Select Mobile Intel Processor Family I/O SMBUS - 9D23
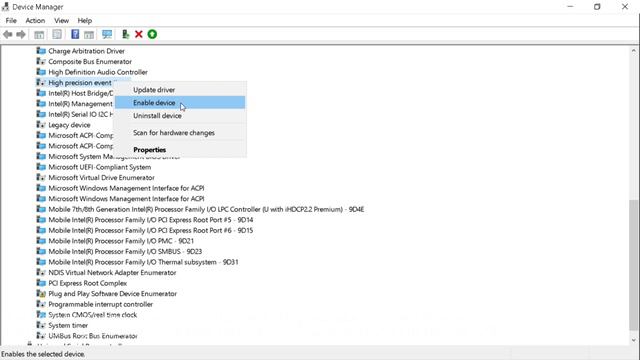640x360 pixels. coord(125,251)
